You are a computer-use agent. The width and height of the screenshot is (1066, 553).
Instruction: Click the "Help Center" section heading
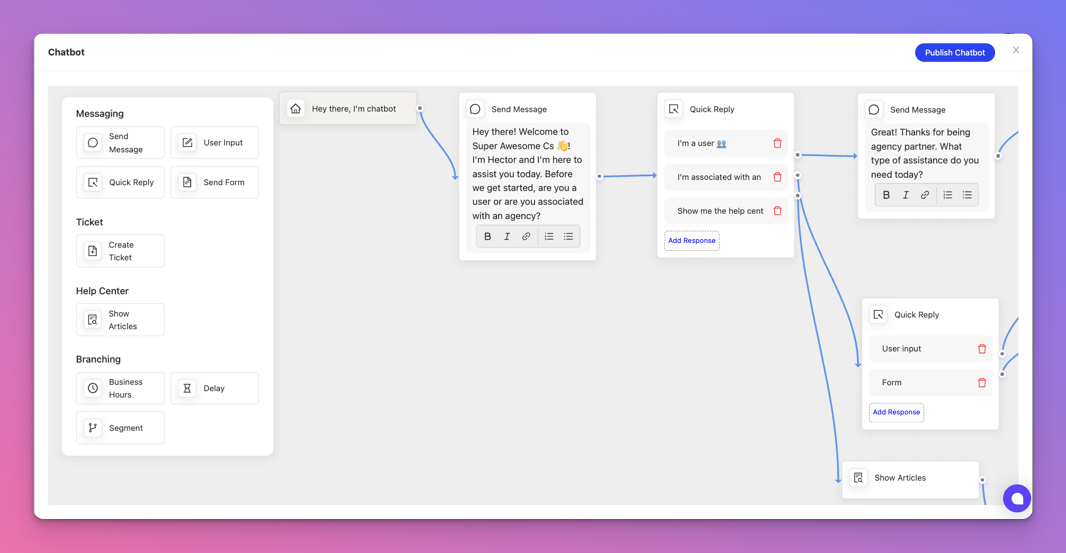[102, 291]
